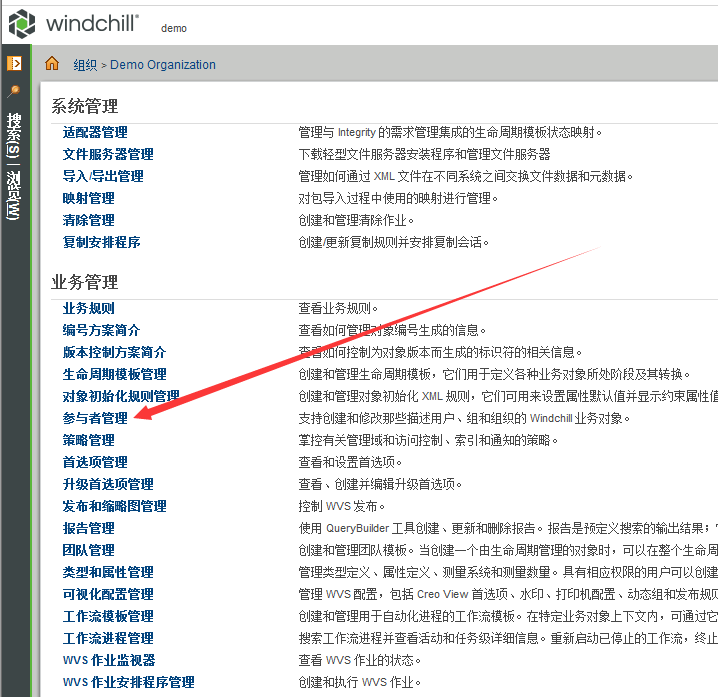This screenshot has width=718, height=697.
Task: Click description 下载轻型文件服务器安装程序和管理文件服务器
Action: [x=424, y=154]
